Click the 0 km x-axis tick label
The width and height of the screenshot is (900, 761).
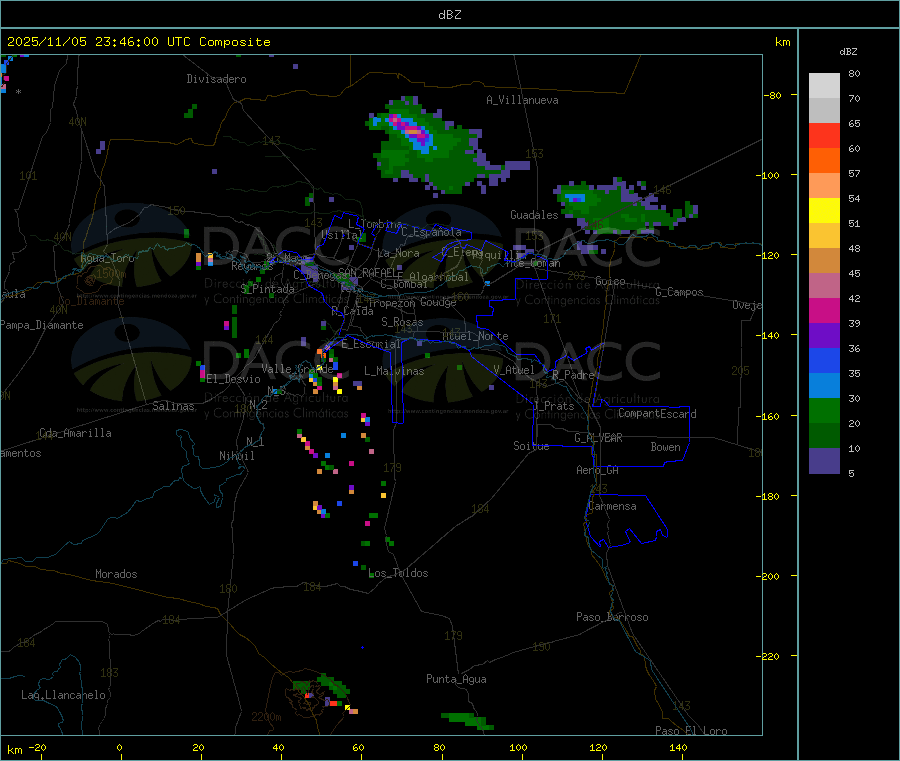point(119,747)
